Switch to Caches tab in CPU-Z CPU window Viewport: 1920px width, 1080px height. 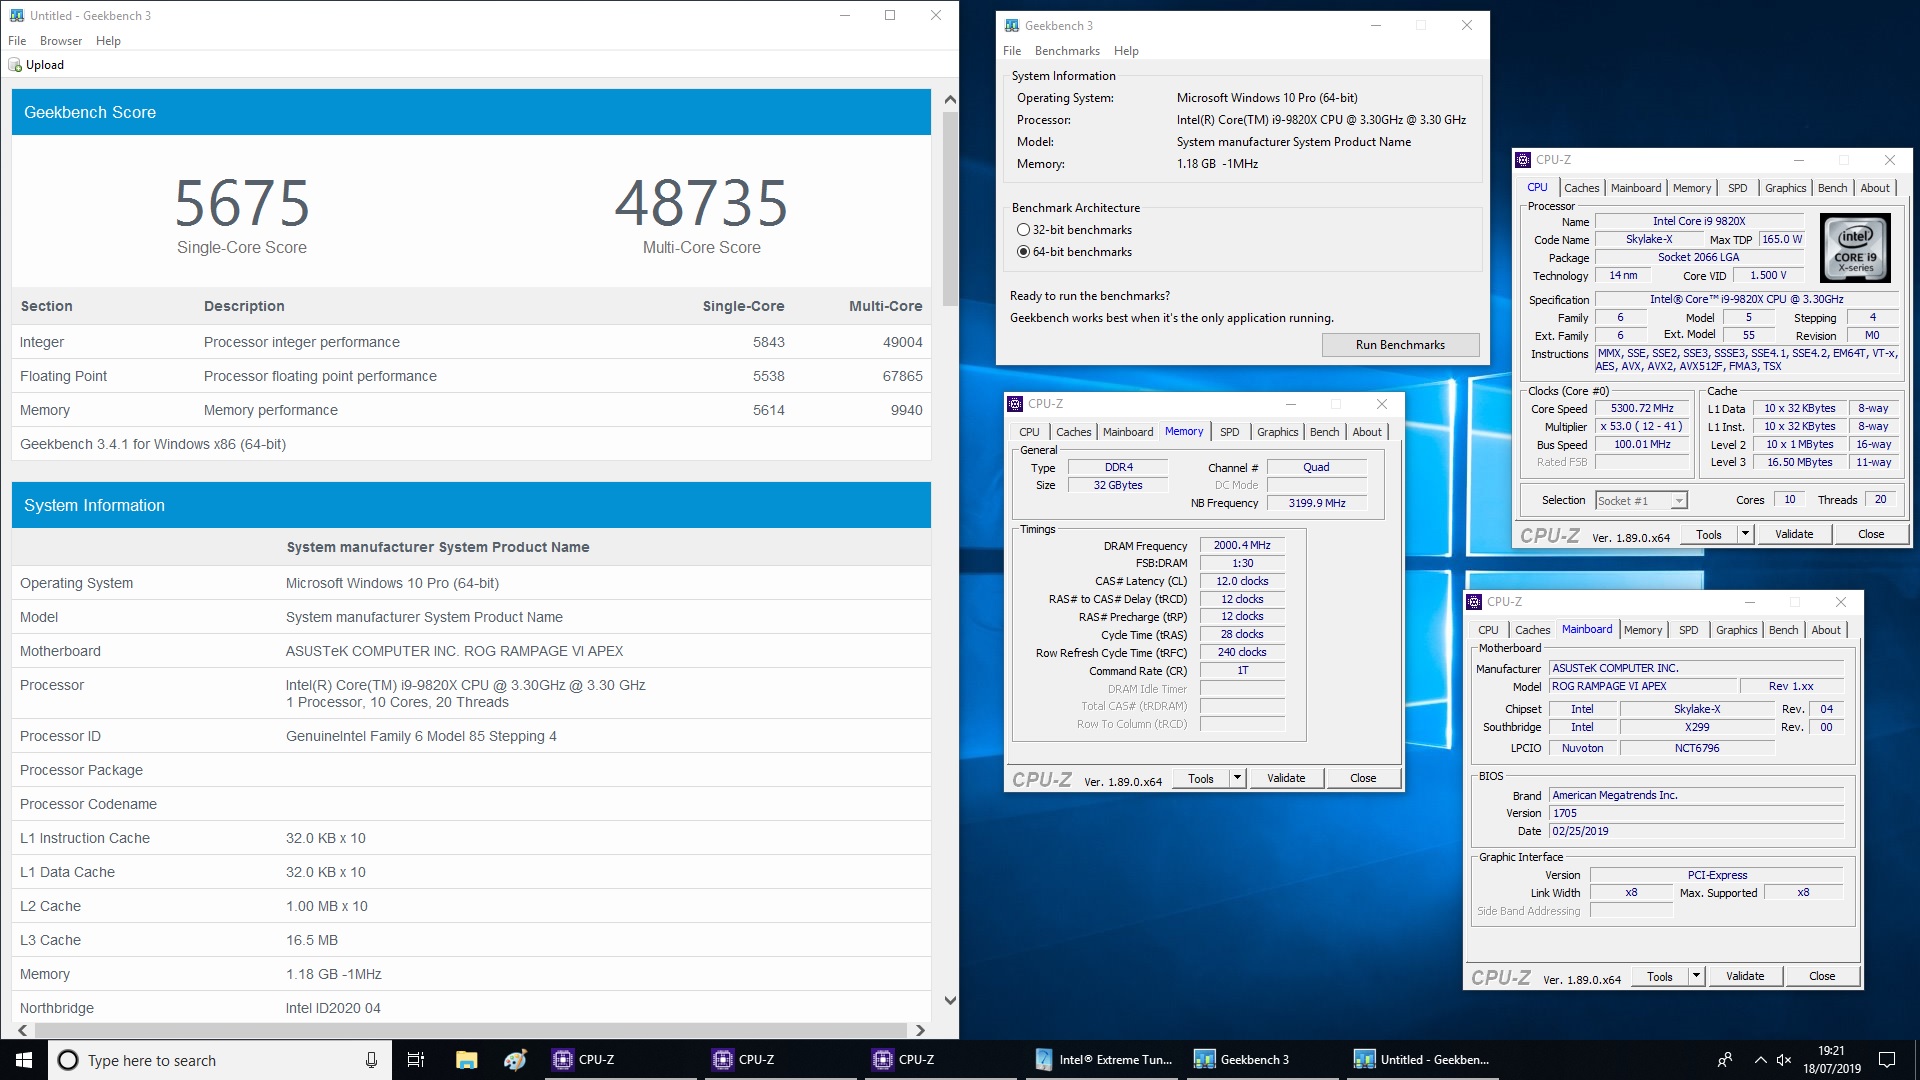pyautogui.click(x=1581, y=188)
